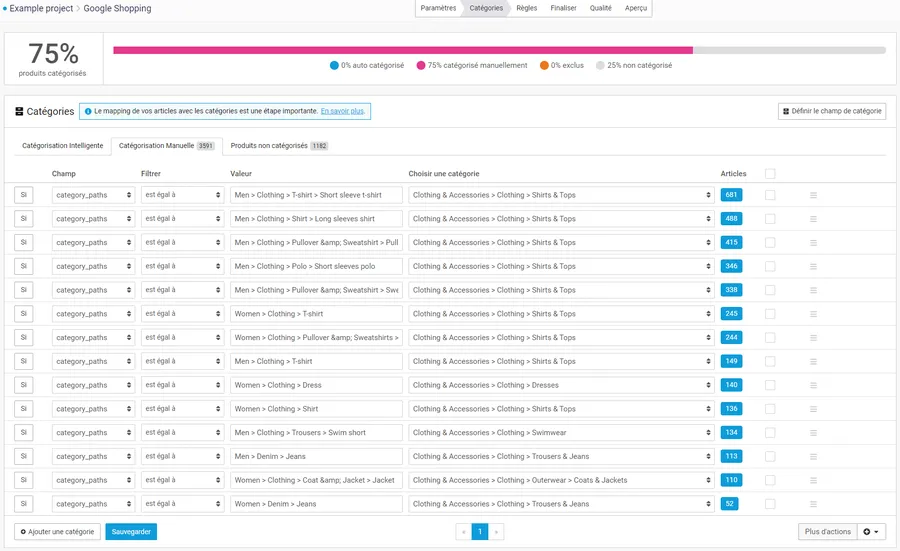
Task: Follow the En savoir plus link
Action: (342, 111)
